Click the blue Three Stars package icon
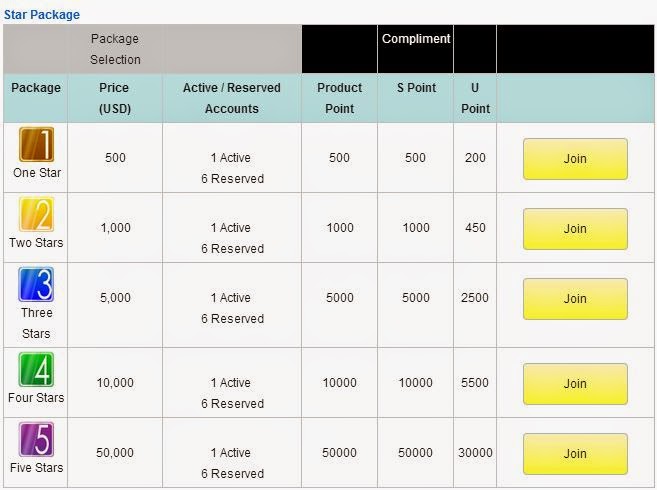Viewport: 657px width, 490px height. pyautogui.click(x=36, y=284)
